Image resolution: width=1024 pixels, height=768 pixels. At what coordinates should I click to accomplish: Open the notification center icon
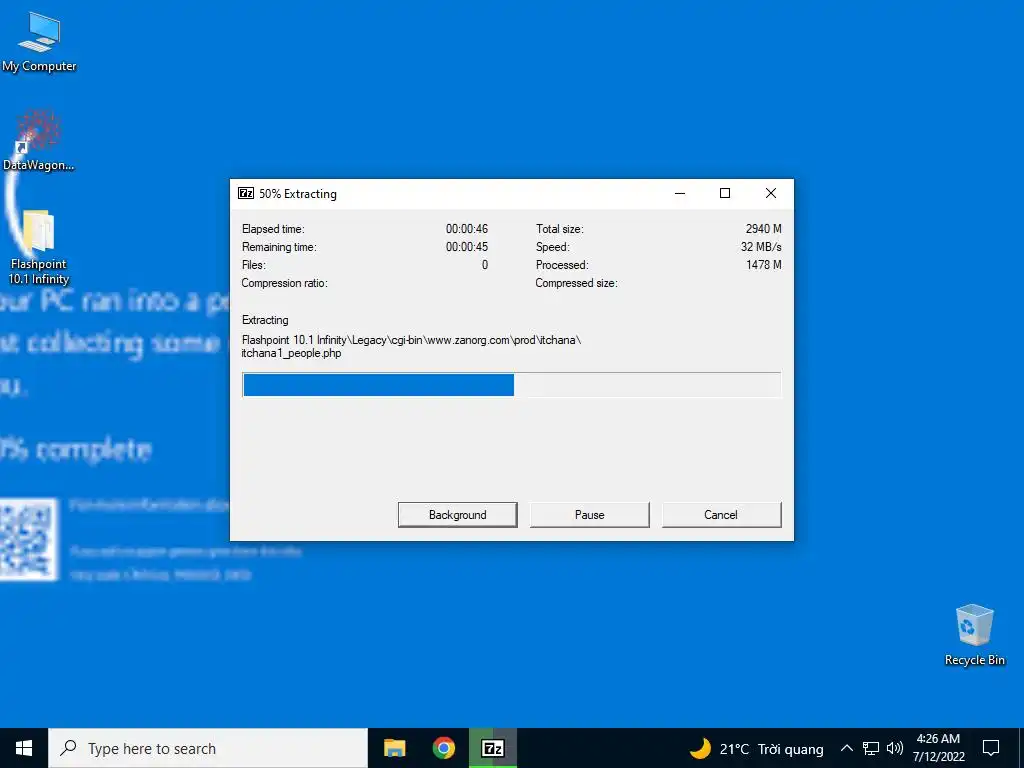tap(991, 748)
